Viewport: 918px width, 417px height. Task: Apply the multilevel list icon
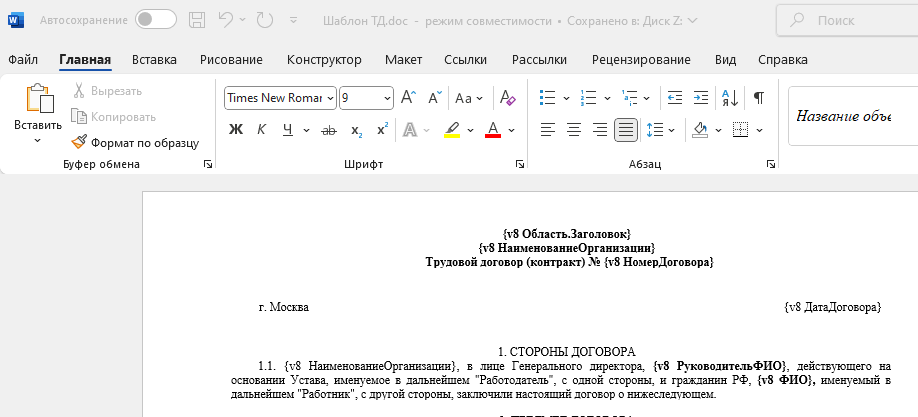click(x=629, y=98)
